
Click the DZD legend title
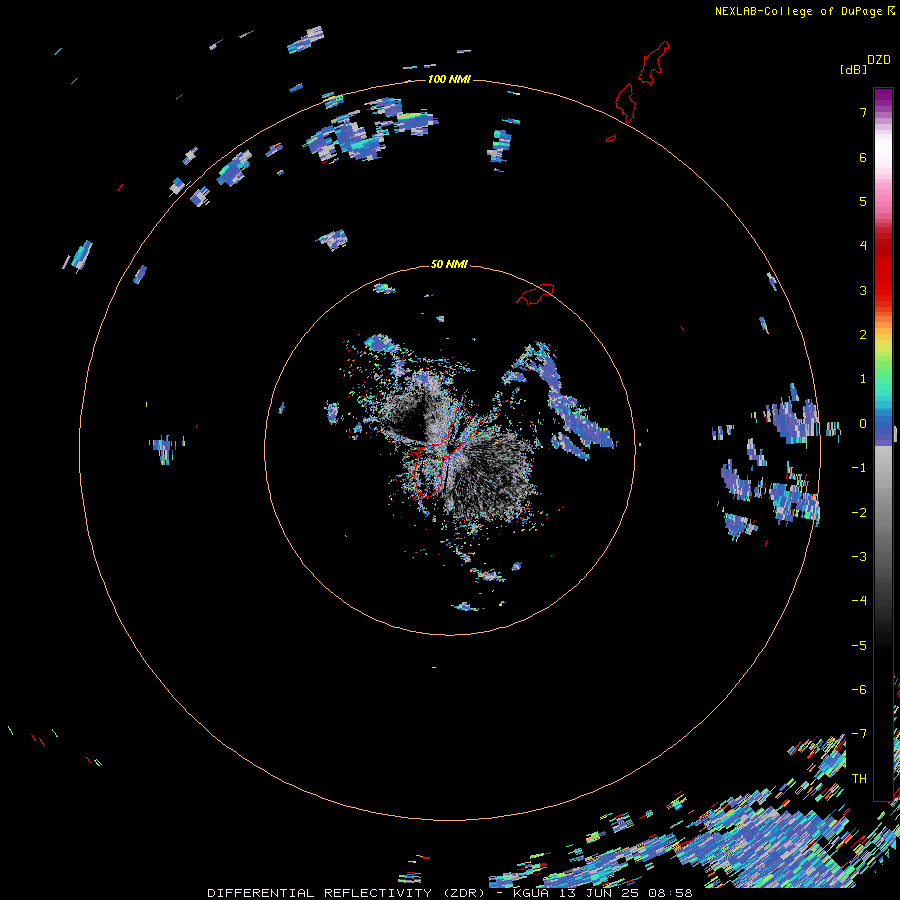point(879,60)
